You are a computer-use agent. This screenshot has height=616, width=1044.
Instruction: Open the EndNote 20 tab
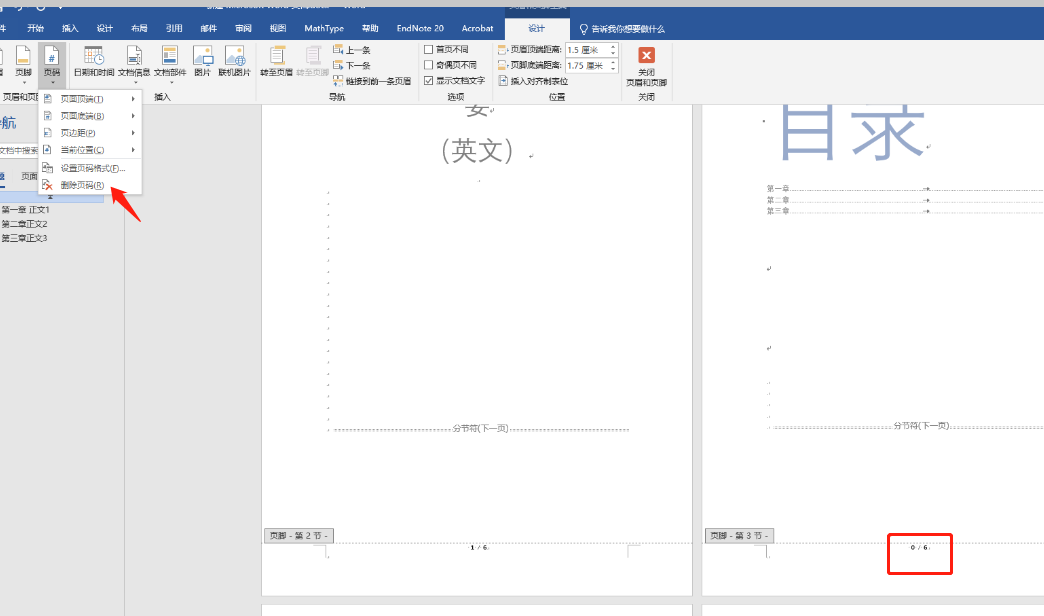click(x=420, y=28)
